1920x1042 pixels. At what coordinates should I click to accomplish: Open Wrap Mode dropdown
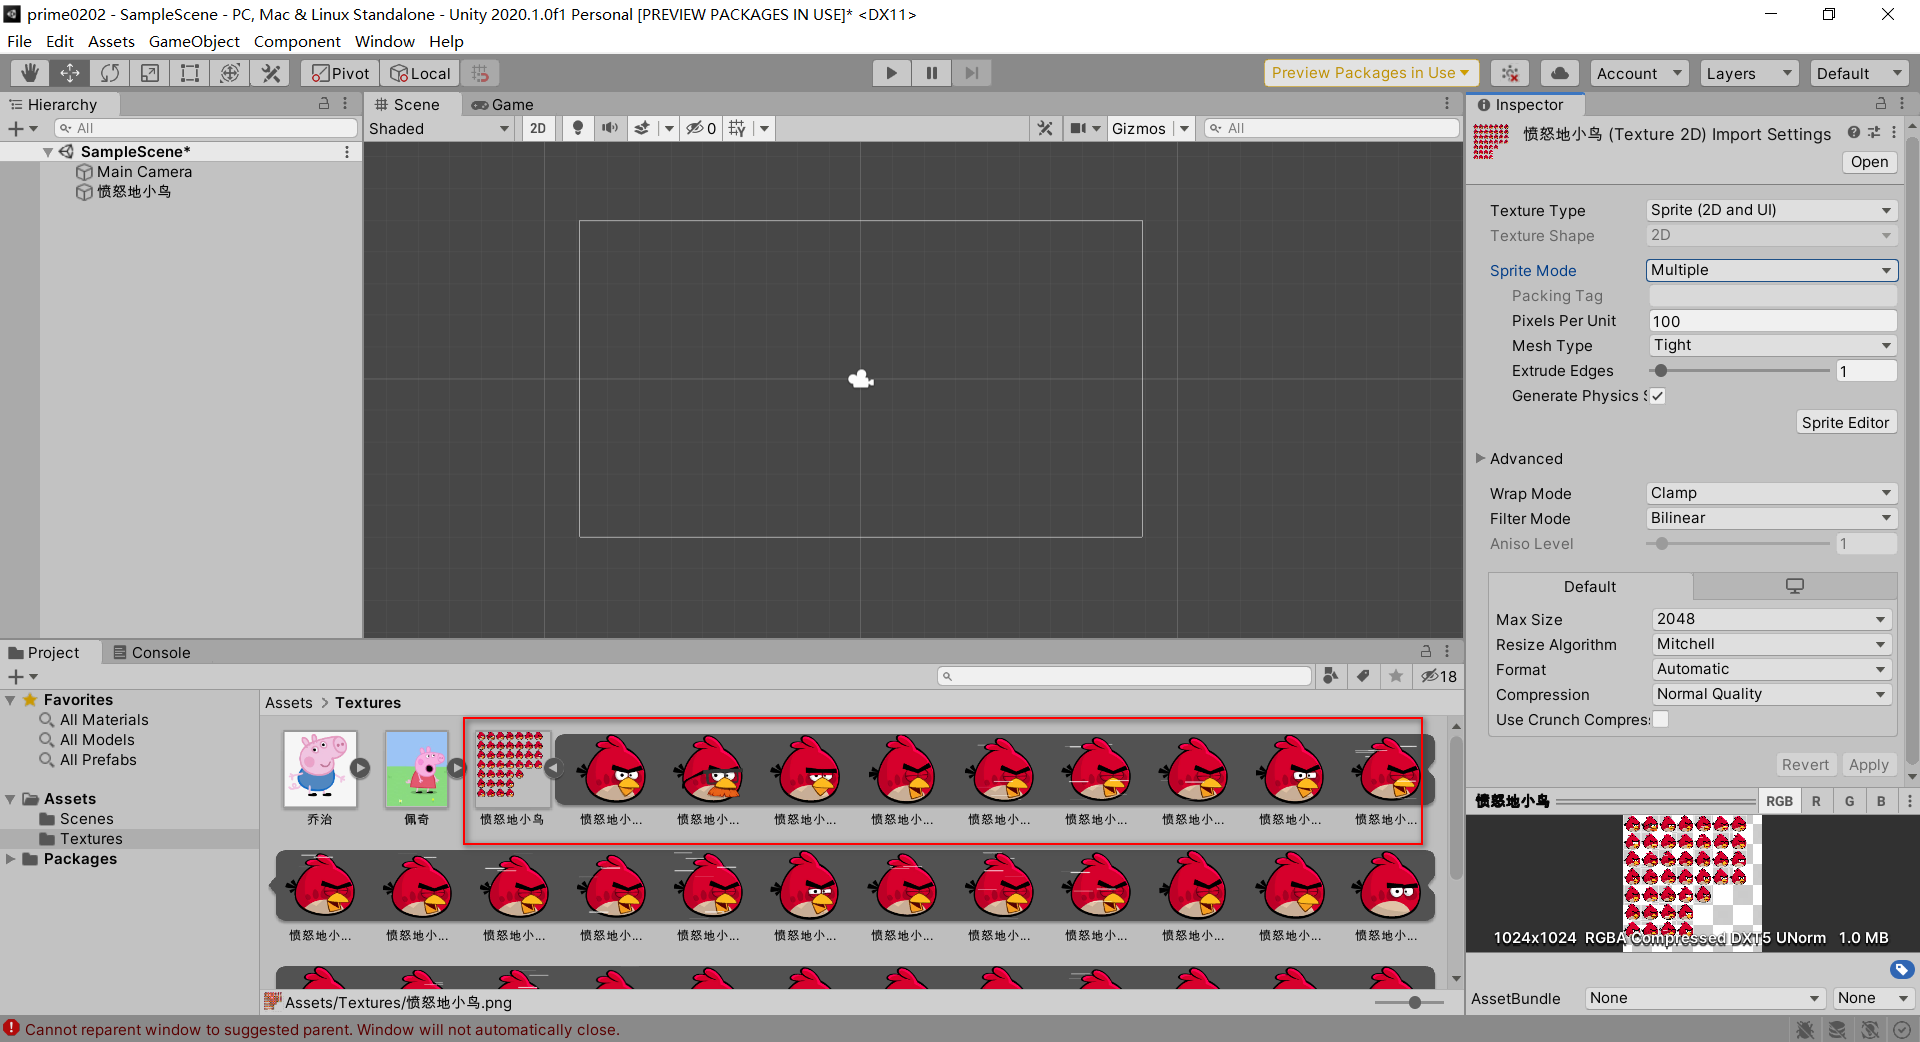(x=1771, y=493)
